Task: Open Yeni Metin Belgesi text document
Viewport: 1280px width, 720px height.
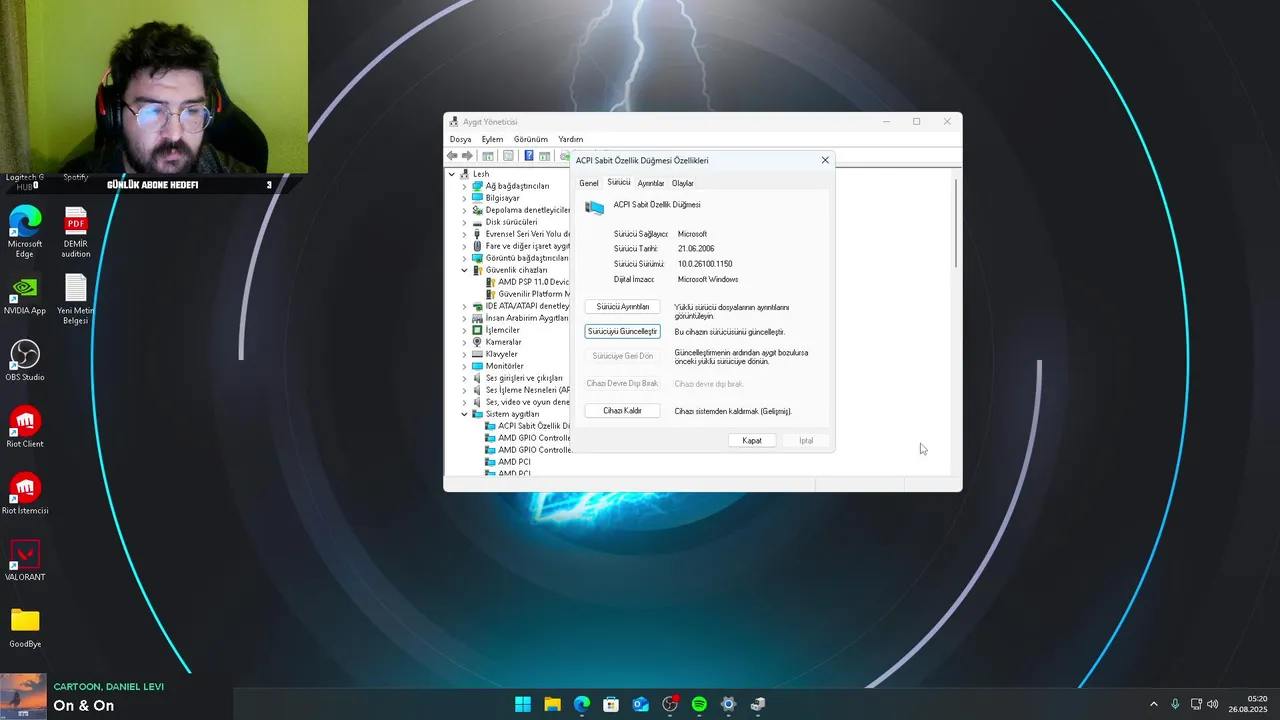Action: [76, 300]
